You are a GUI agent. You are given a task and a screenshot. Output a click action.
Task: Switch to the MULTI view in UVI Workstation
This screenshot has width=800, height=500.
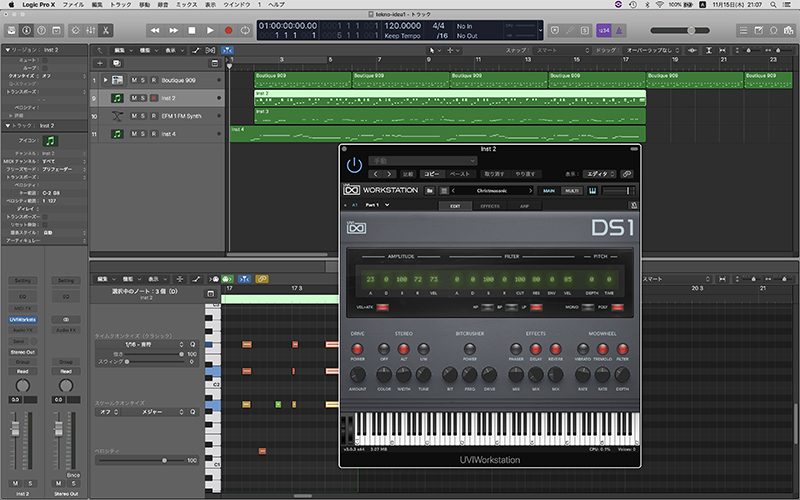click(x=571, y=191)
